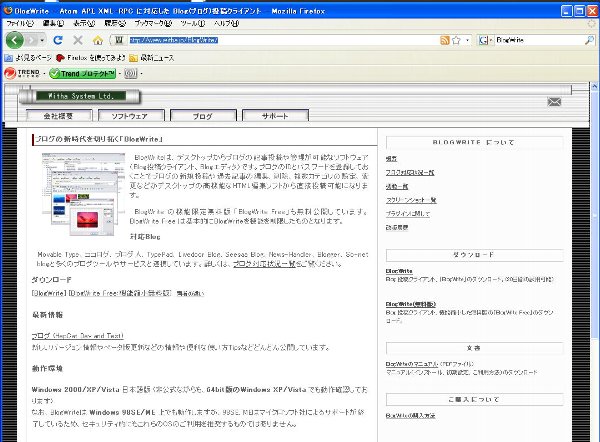Screen dimensions: 600x442
Task: Open the よく見るページ bookmark folder
Action: click(x=28, y=58)
